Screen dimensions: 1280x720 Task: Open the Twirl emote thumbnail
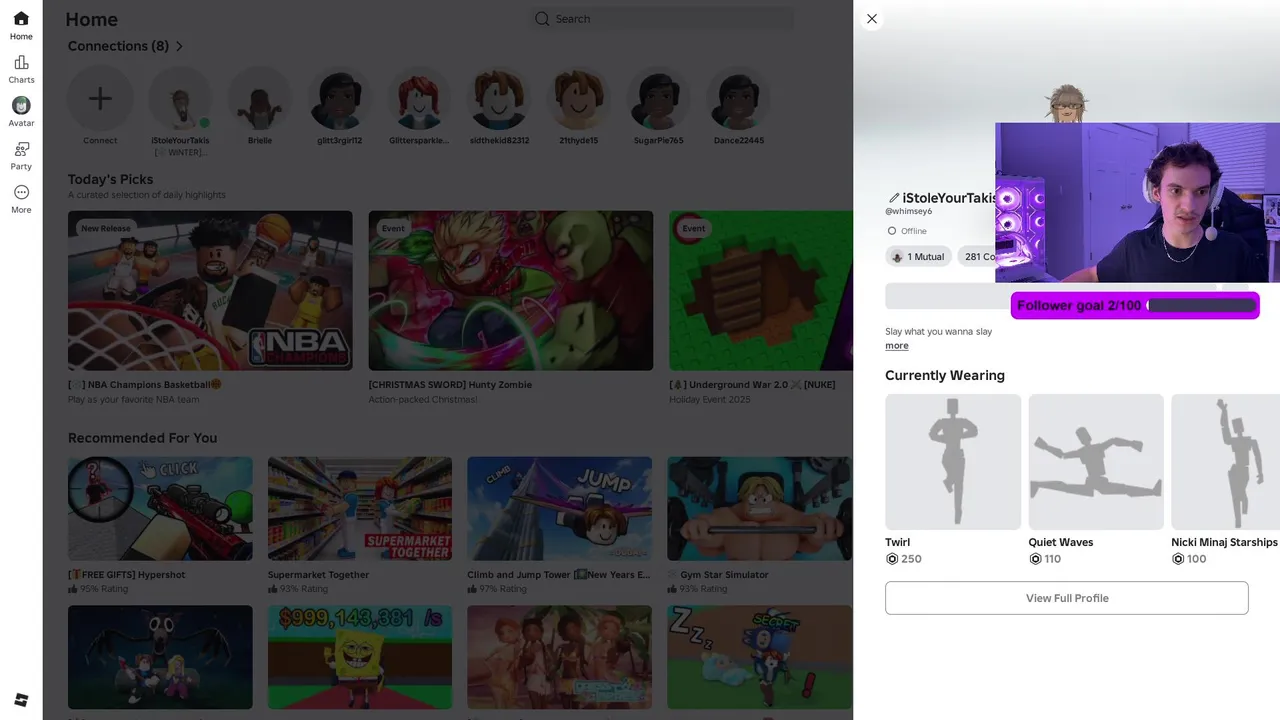pyautogui.click(x=953, y=462)
